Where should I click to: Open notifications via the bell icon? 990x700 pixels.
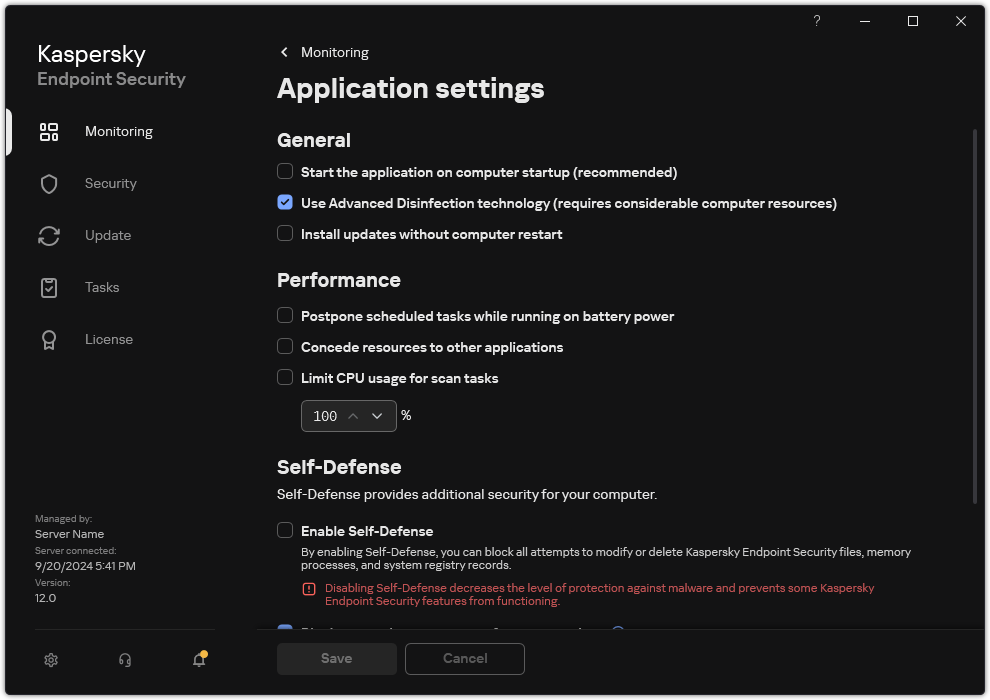coord(199,659)
